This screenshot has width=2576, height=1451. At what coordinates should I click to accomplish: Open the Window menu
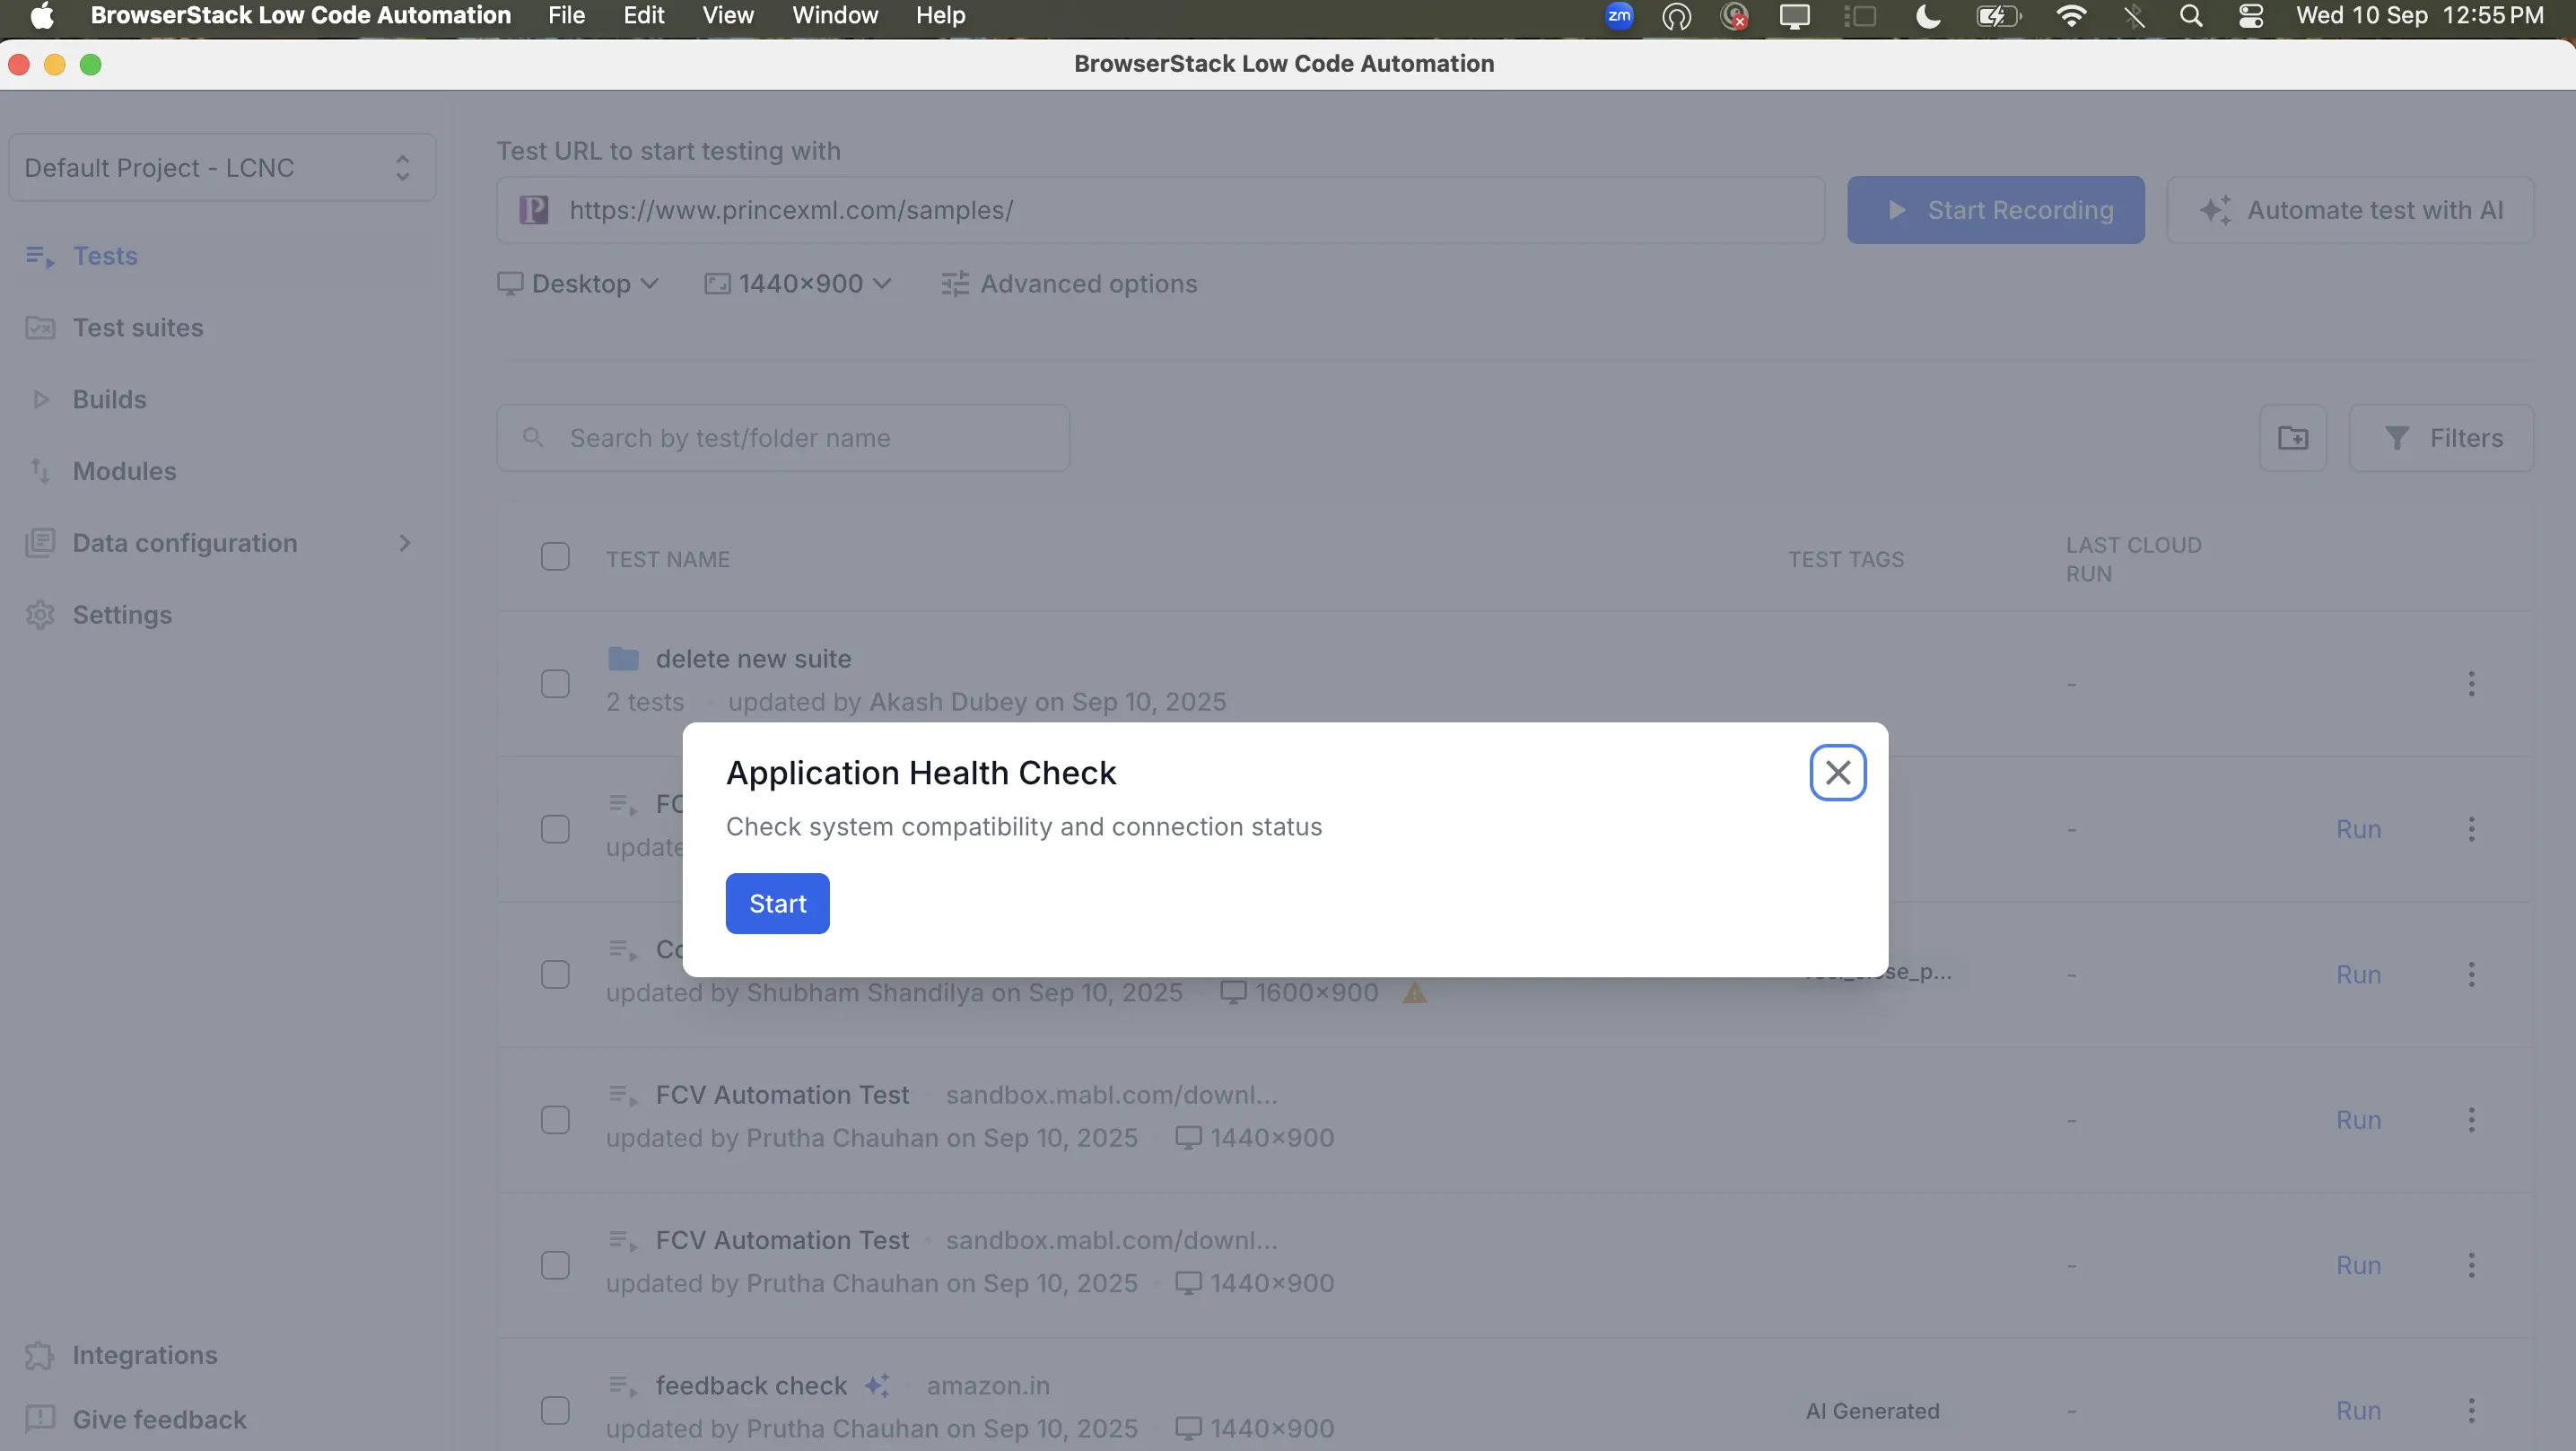tap(835, 16)
